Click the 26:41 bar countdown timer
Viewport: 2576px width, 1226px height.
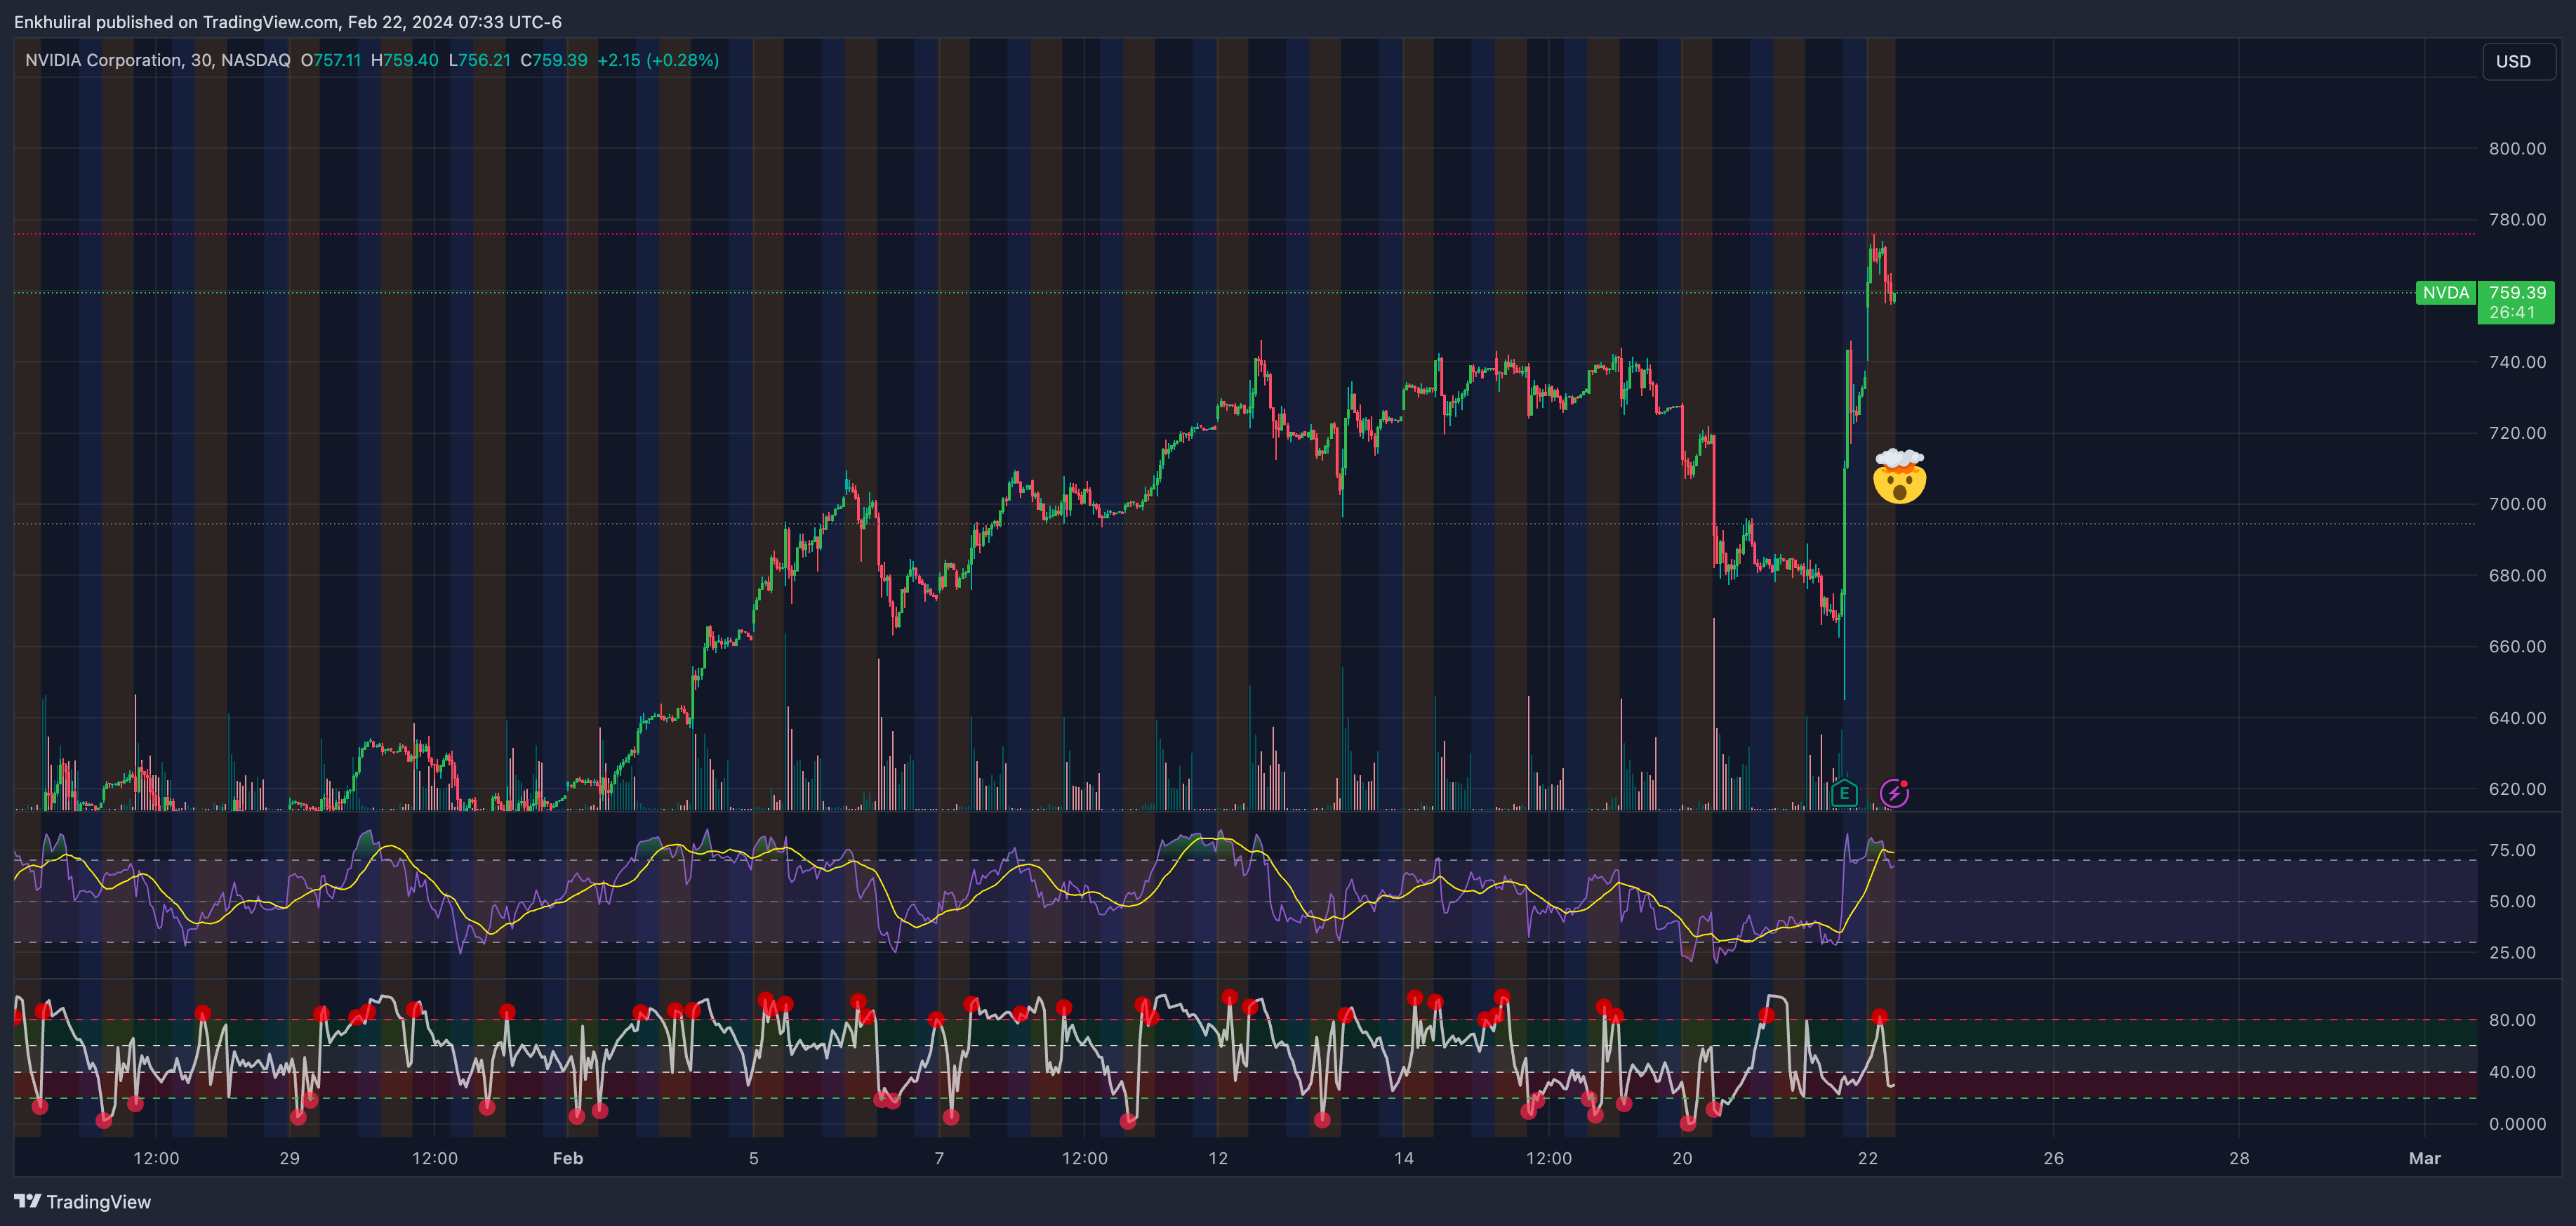[2512, 313]
